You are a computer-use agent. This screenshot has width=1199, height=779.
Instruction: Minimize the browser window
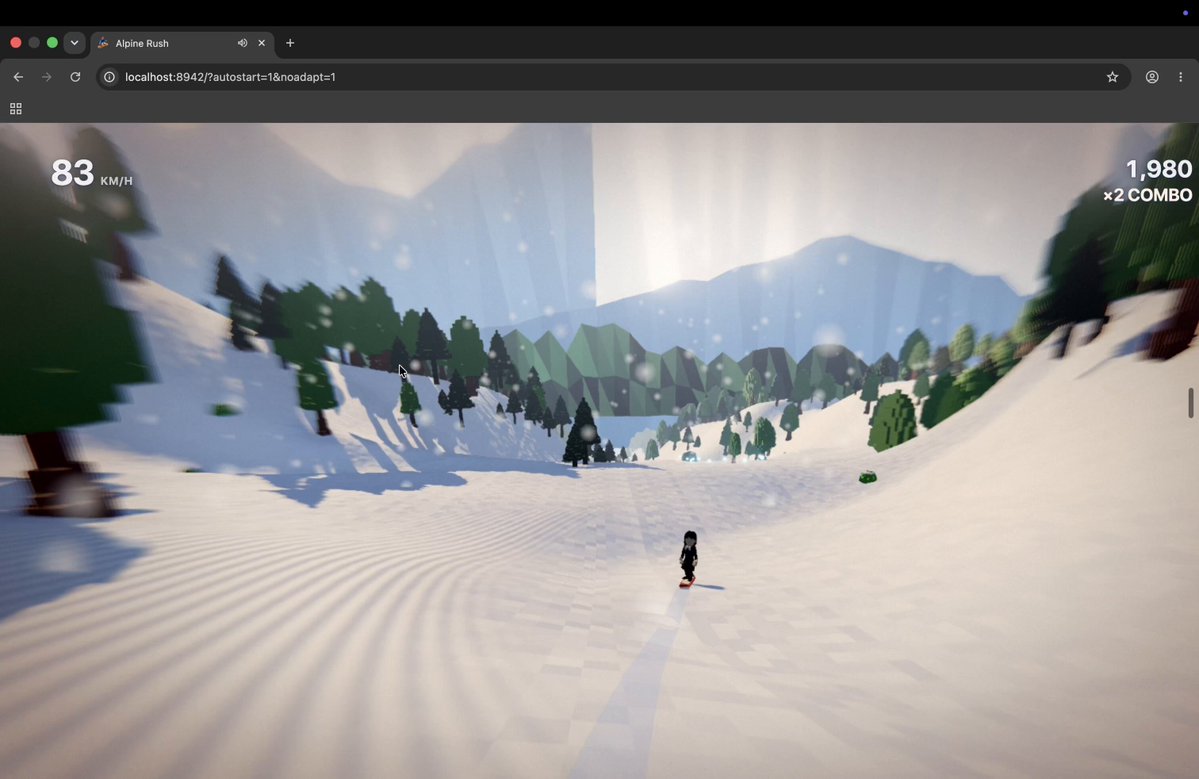click(x=34, y=43)
